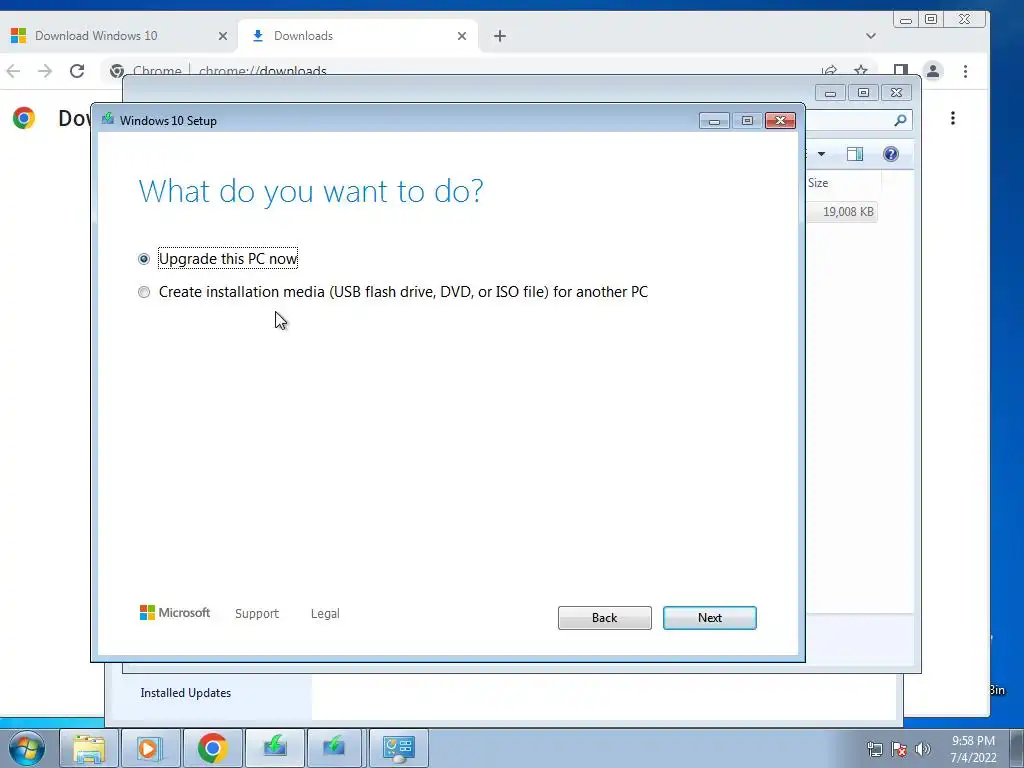The image size is (1024, 768).
Task: Toggle Chrome side panel icon
Action: (x=901, y=71)
